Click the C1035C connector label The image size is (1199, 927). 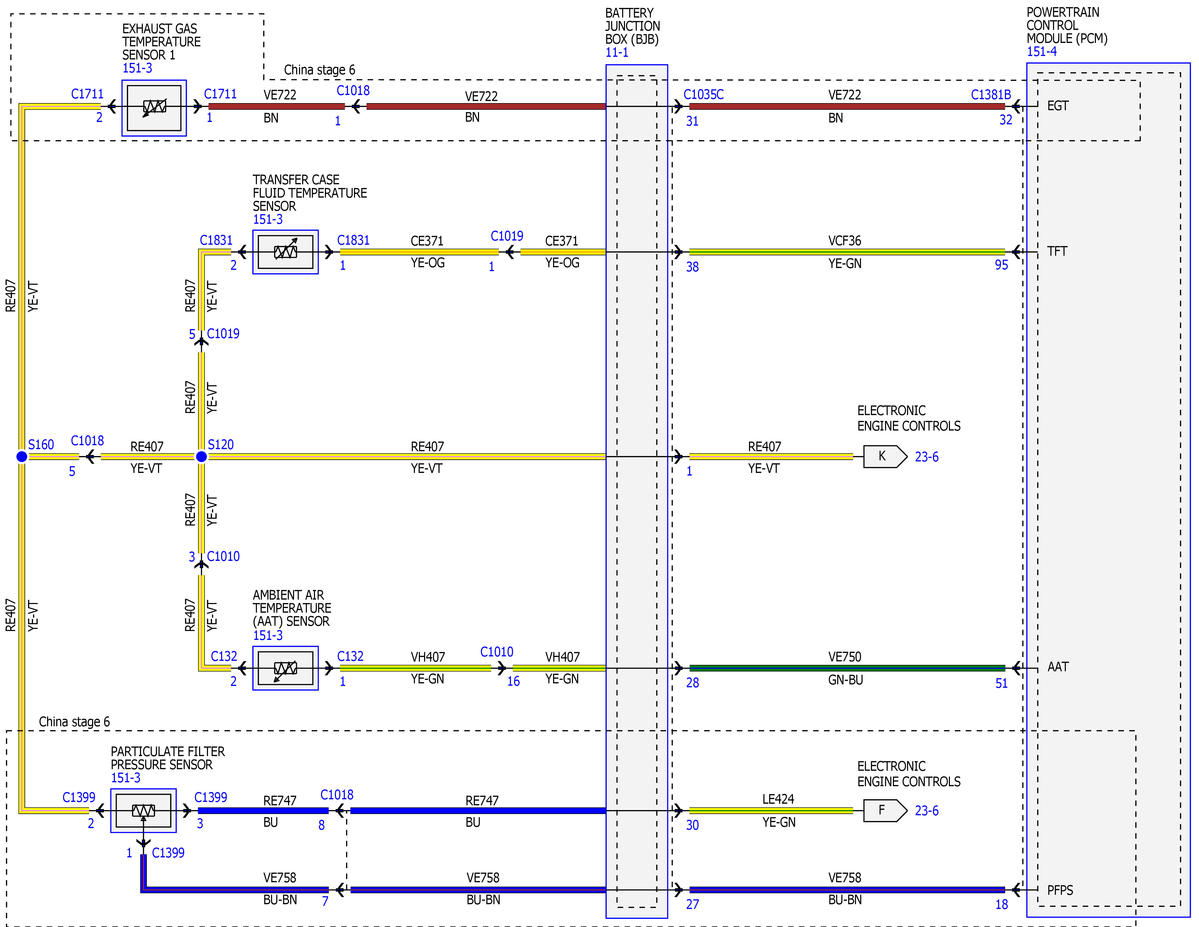pyautogui.click(x=703, y=94)
